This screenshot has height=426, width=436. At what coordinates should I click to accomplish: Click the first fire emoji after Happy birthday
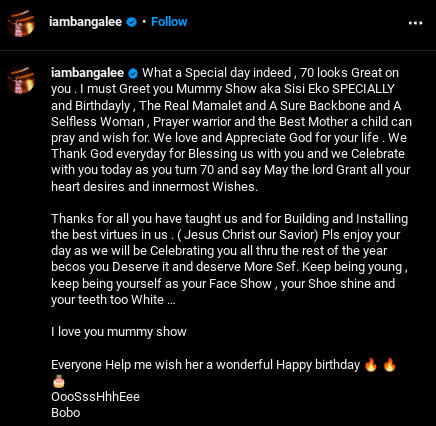click(x=370, y=364)
